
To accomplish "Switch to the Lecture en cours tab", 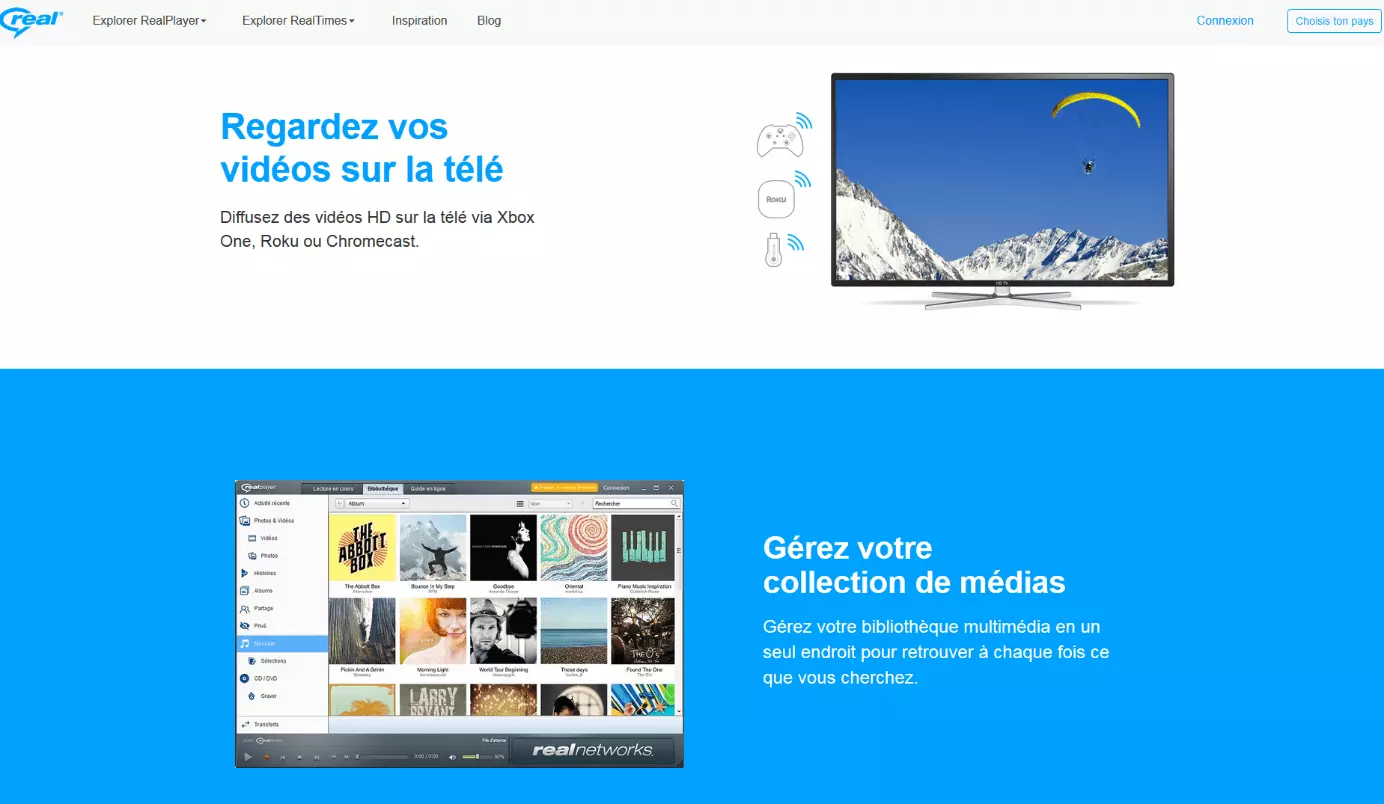I will 333,489.
